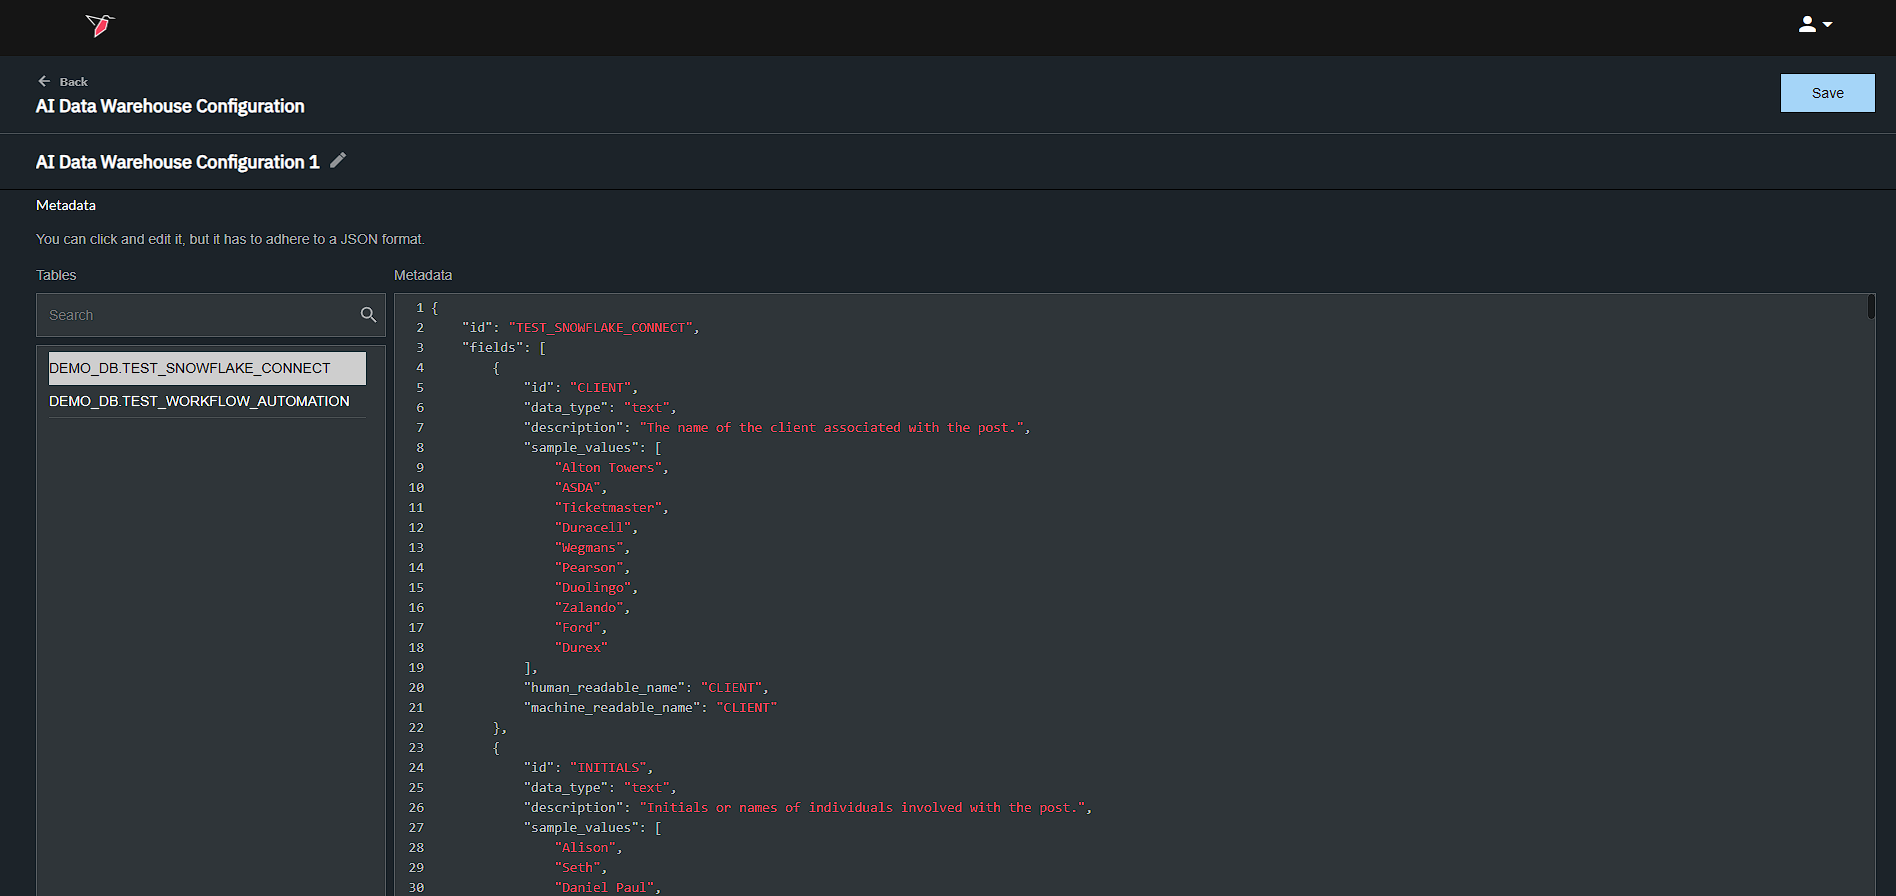Click the "Pearson" sample value
Image resolution: width=1896 pixels, height=896 pixels.
click(x=589, y=568)
